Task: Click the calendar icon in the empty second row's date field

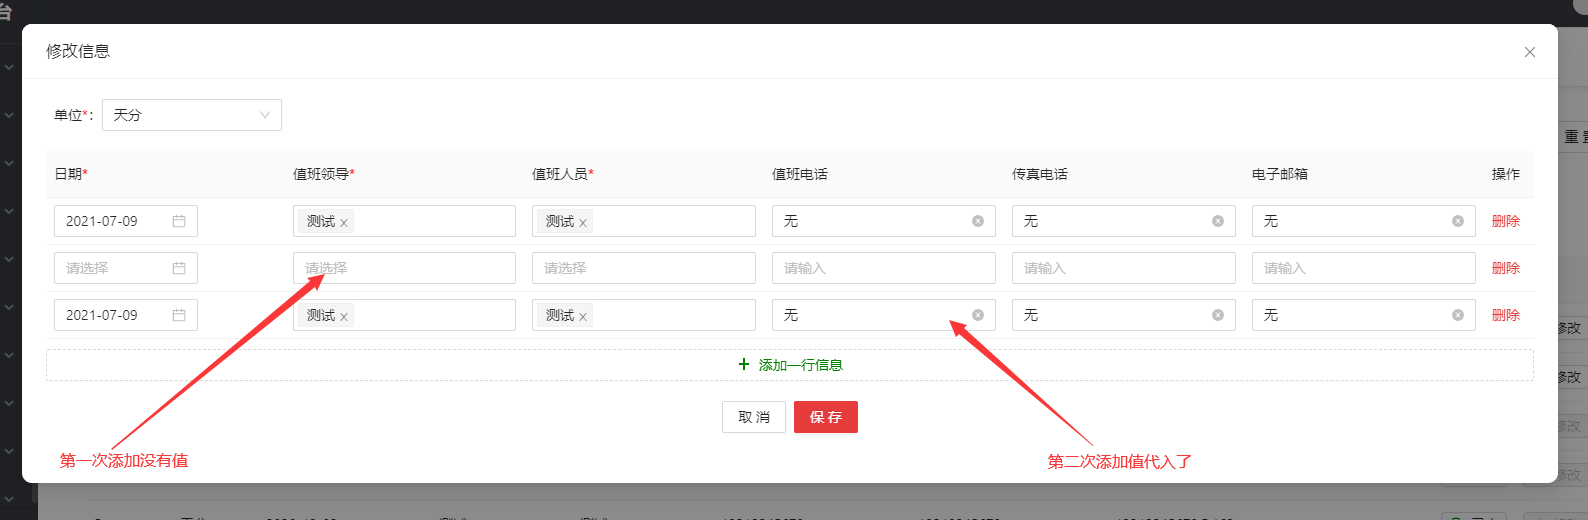Action: pos(179,268)
